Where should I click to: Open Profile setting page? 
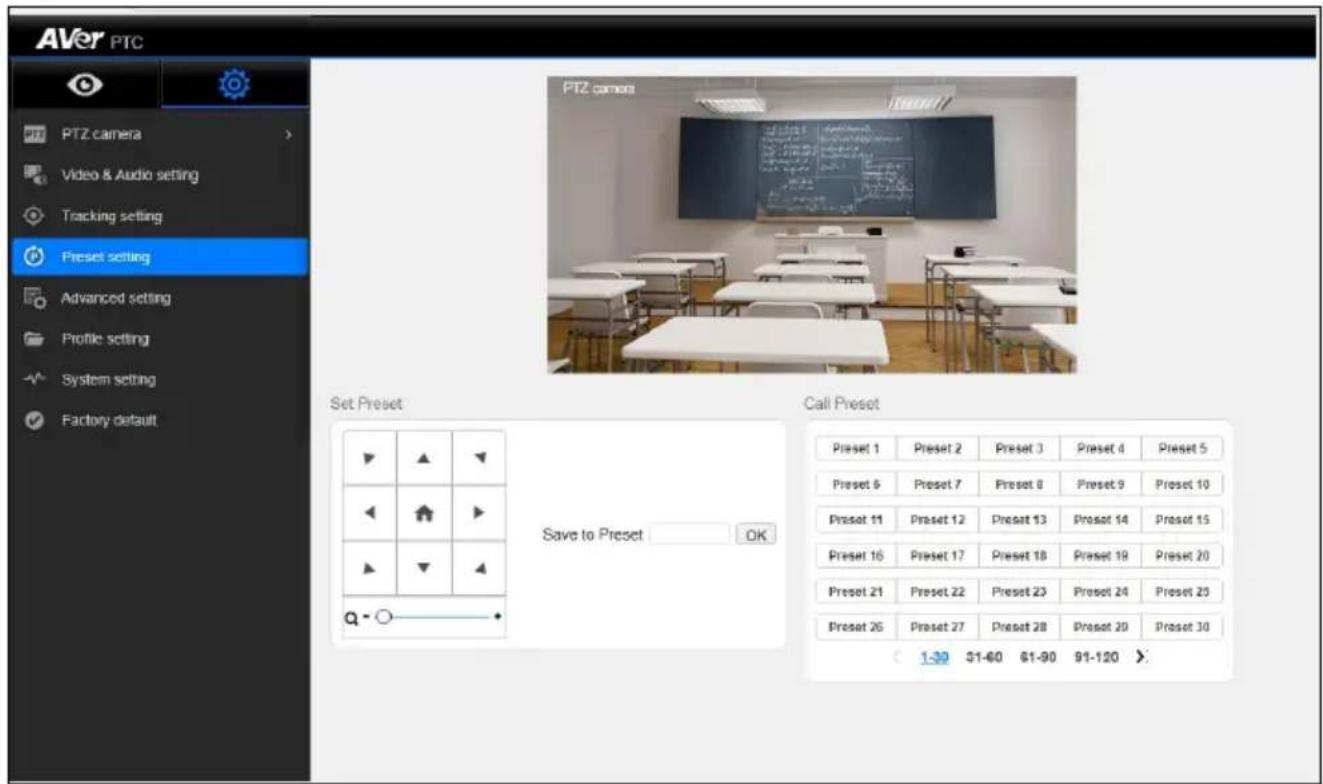click(x=160, y=339)
